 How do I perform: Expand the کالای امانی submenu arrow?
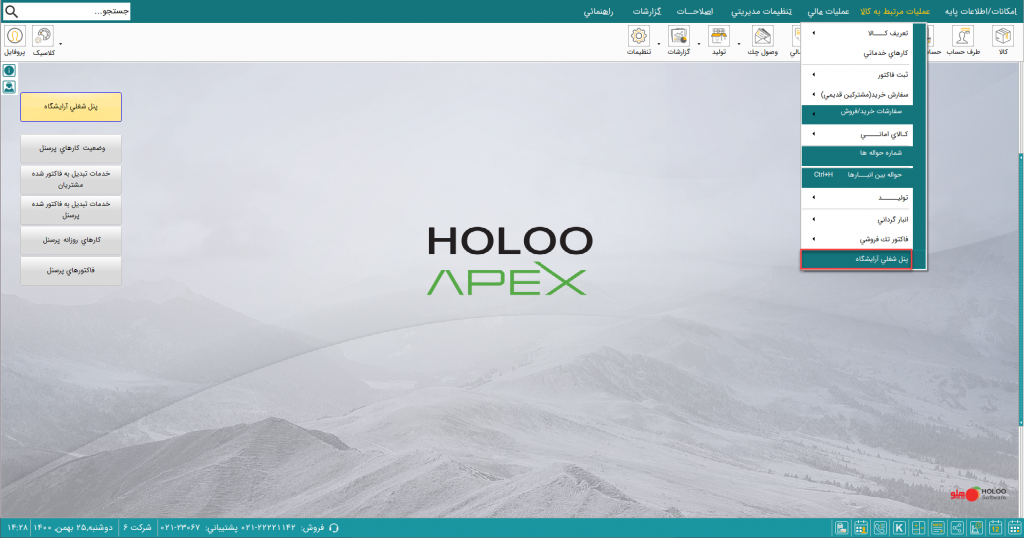[x=814, y=134]
